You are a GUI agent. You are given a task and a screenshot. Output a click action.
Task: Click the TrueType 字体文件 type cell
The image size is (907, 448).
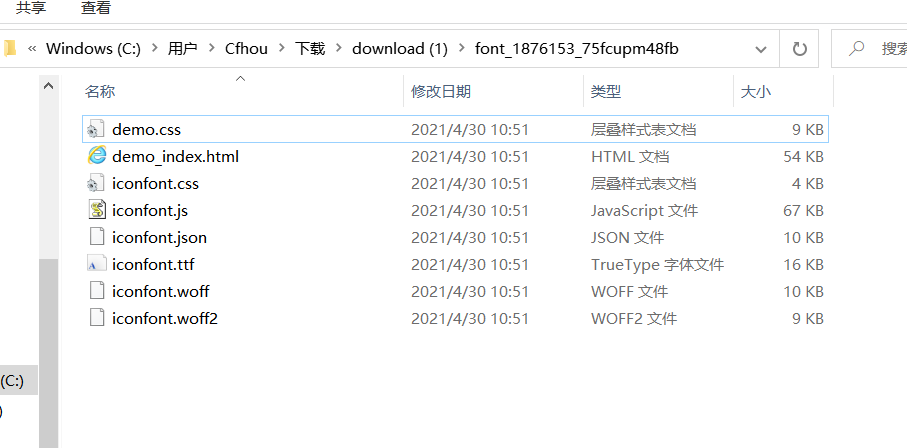point(657,264)
